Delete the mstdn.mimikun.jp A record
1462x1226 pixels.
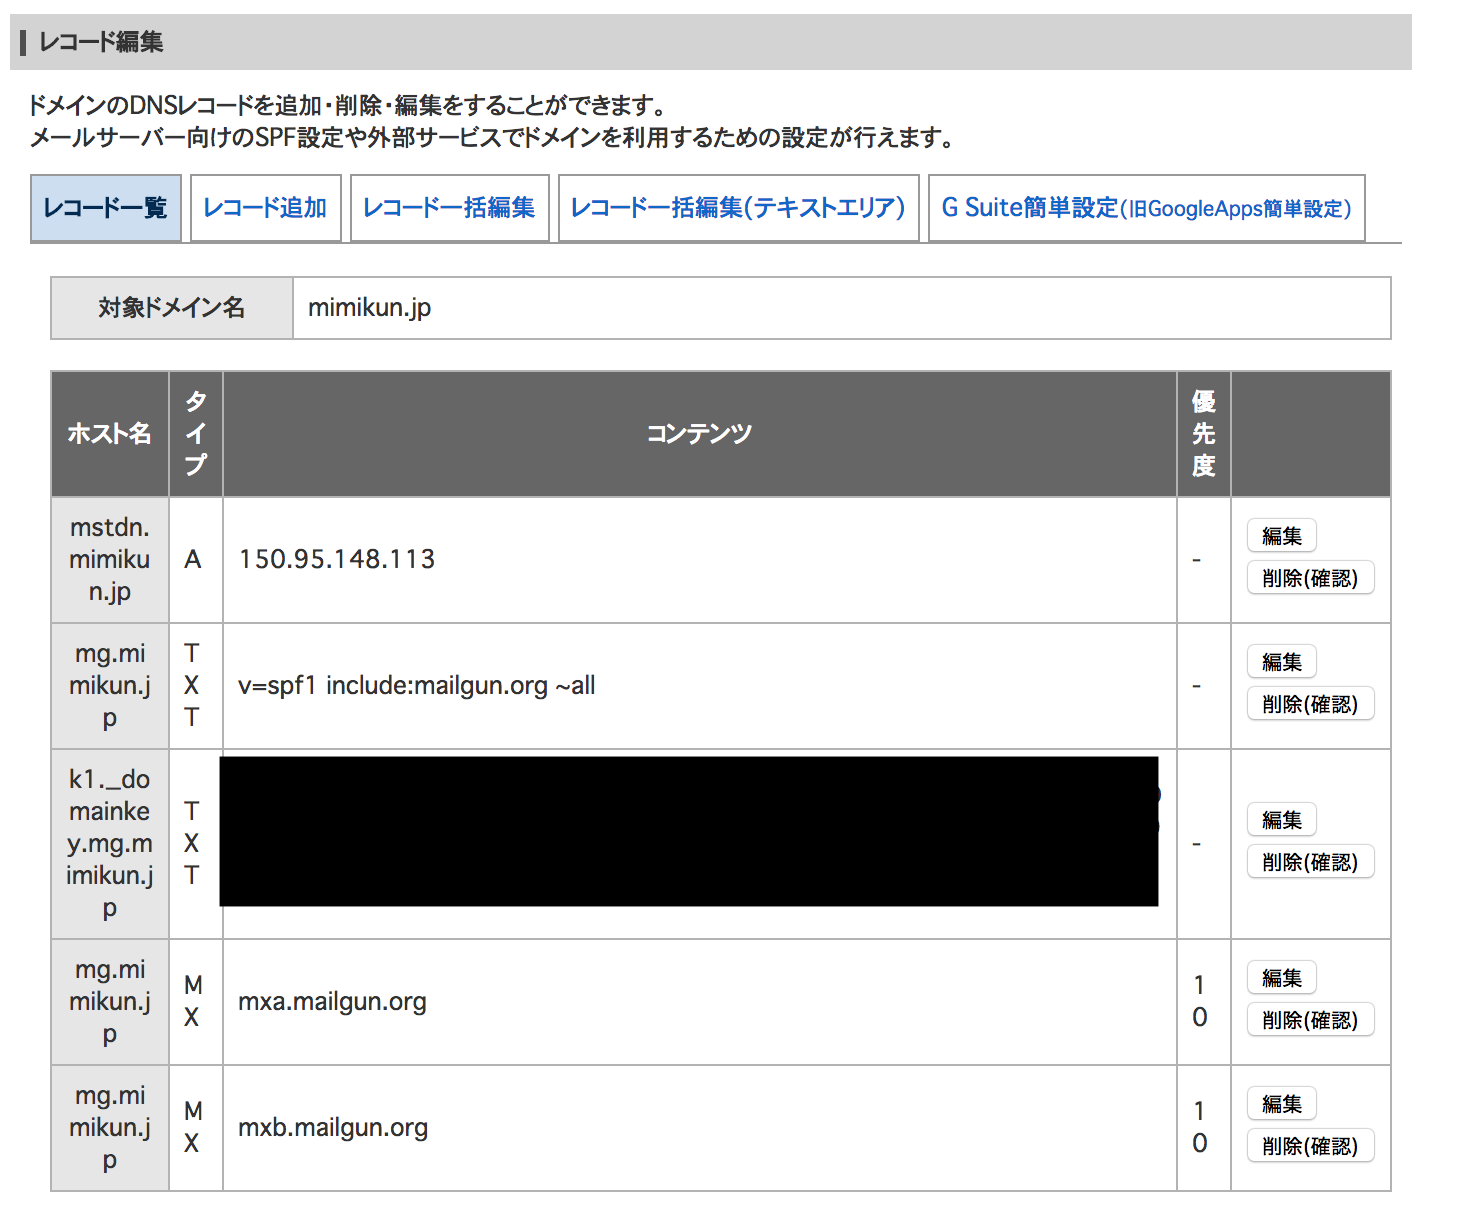pos(1310,578)
